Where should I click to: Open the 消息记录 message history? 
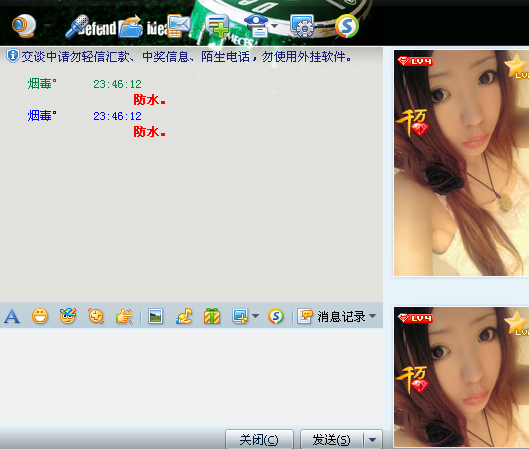coord(331,316)
